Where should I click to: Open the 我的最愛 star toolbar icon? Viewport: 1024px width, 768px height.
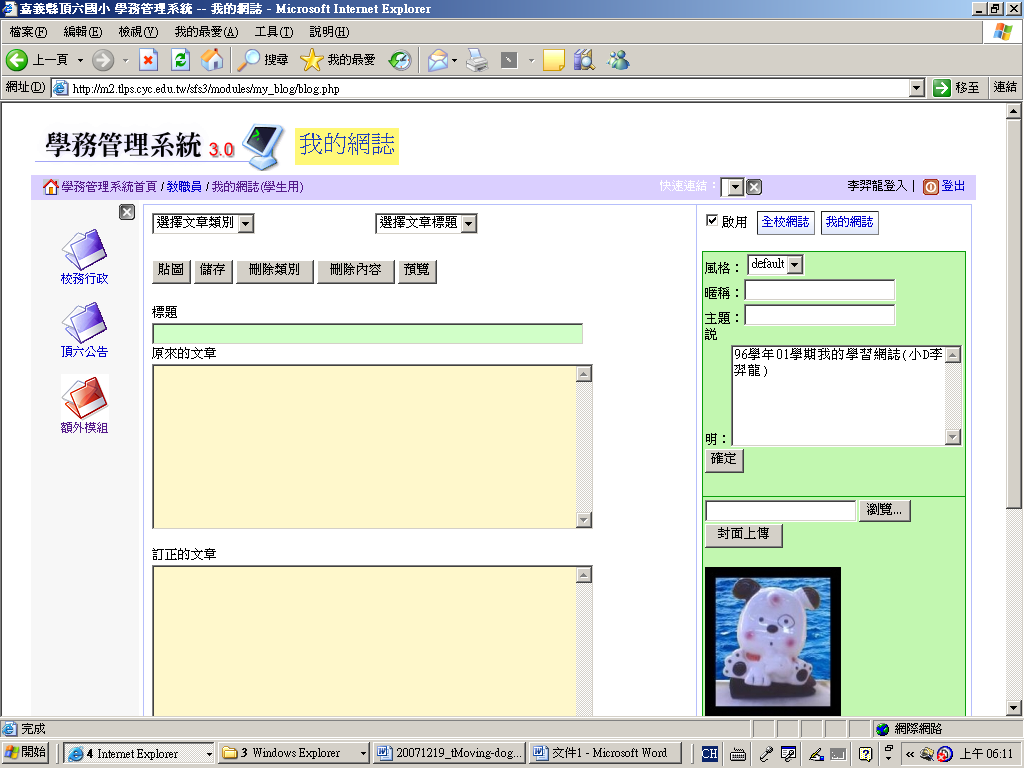point(311,60)
